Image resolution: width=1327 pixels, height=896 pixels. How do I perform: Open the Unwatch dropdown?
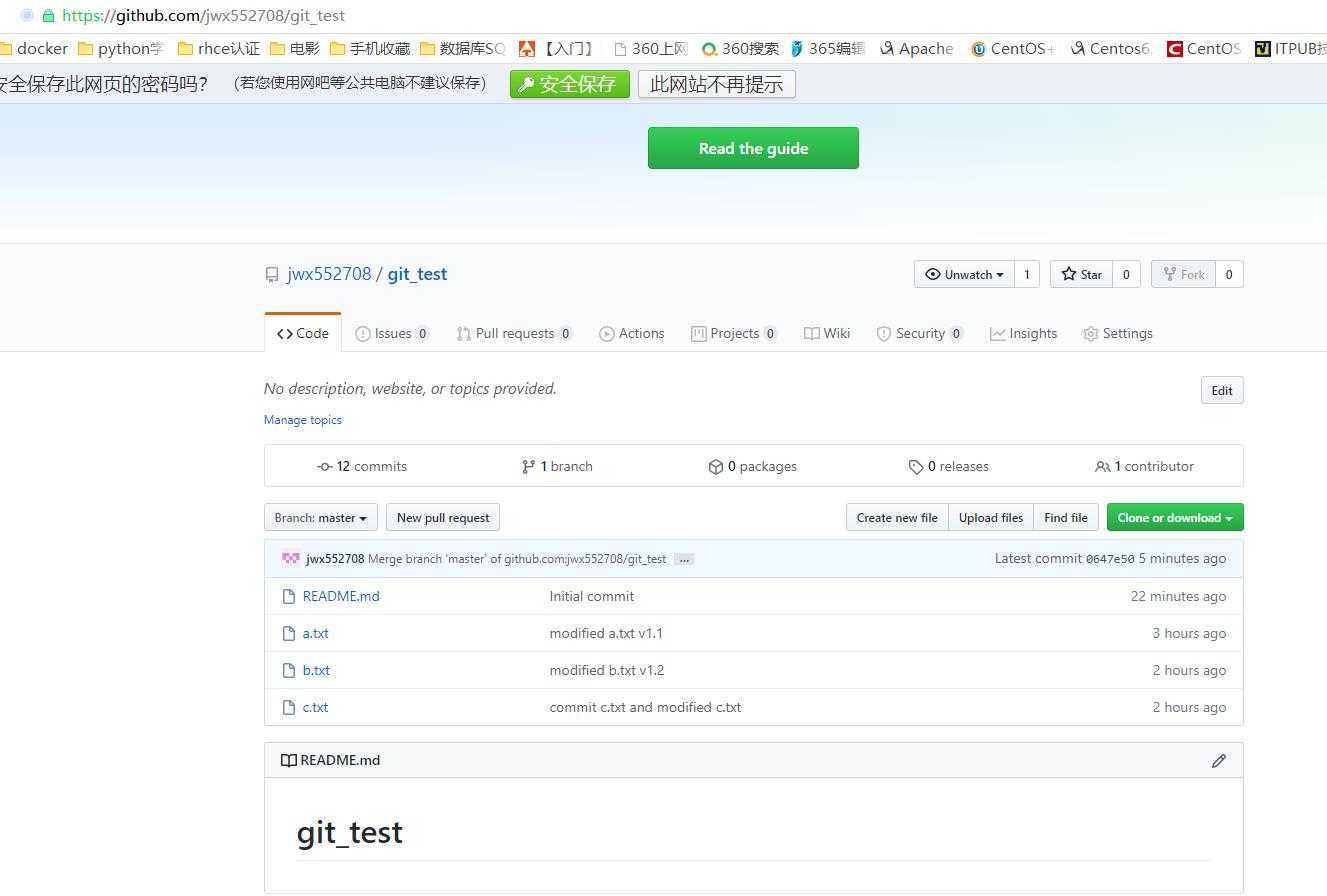point(964,274)
